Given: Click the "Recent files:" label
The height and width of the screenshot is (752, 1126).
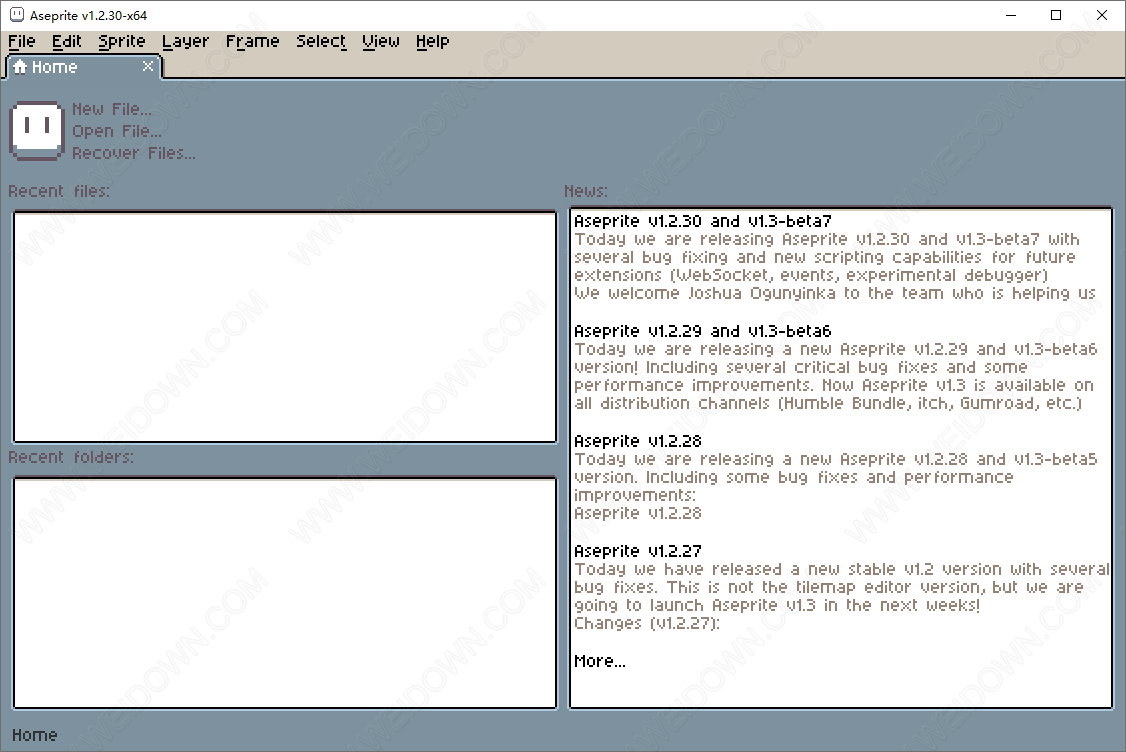Looking at the screenshot, I should (x=59, y=192).
